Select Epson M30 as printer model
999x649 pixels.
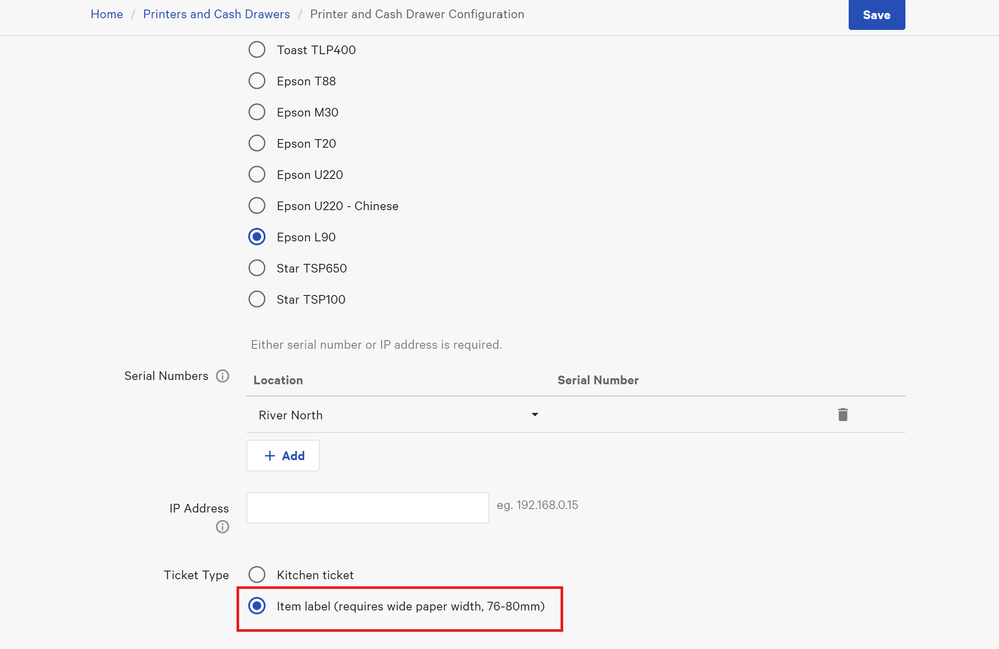coord(257,112)
